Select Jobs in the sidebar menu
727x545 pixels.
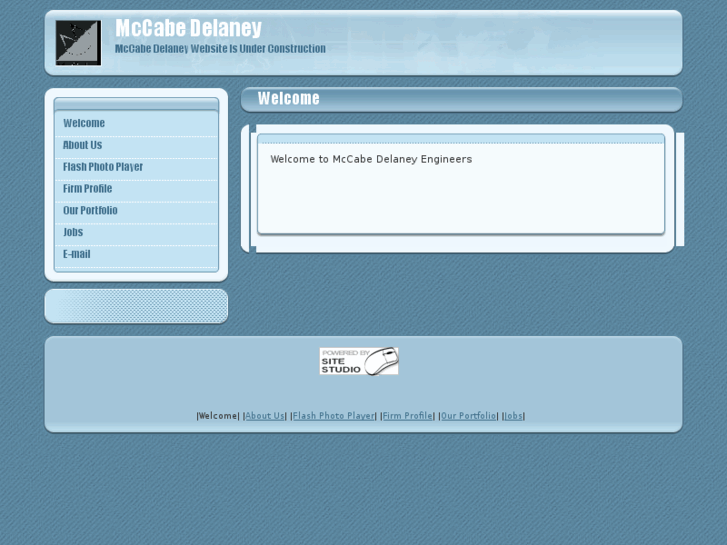(73, 232)
